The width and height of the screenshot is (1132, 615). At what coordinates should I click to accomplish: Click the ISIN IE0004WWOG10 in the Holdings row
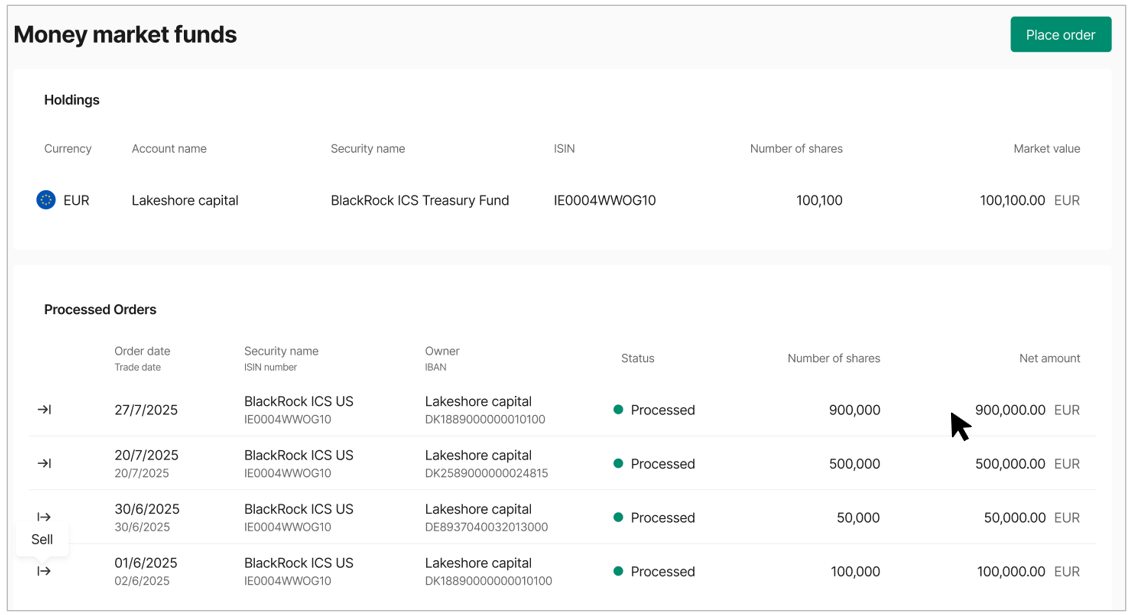coord(605,201)
